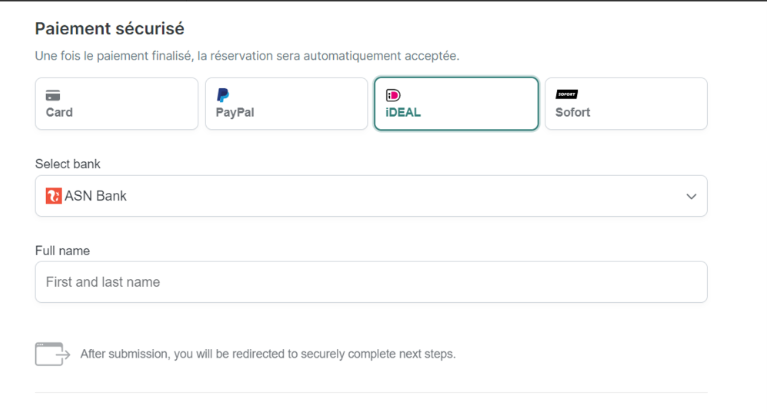Viewport: 767px width, 412px height.
Task: Choose the iDEAL payment tab
Action: tap(456, 104)
